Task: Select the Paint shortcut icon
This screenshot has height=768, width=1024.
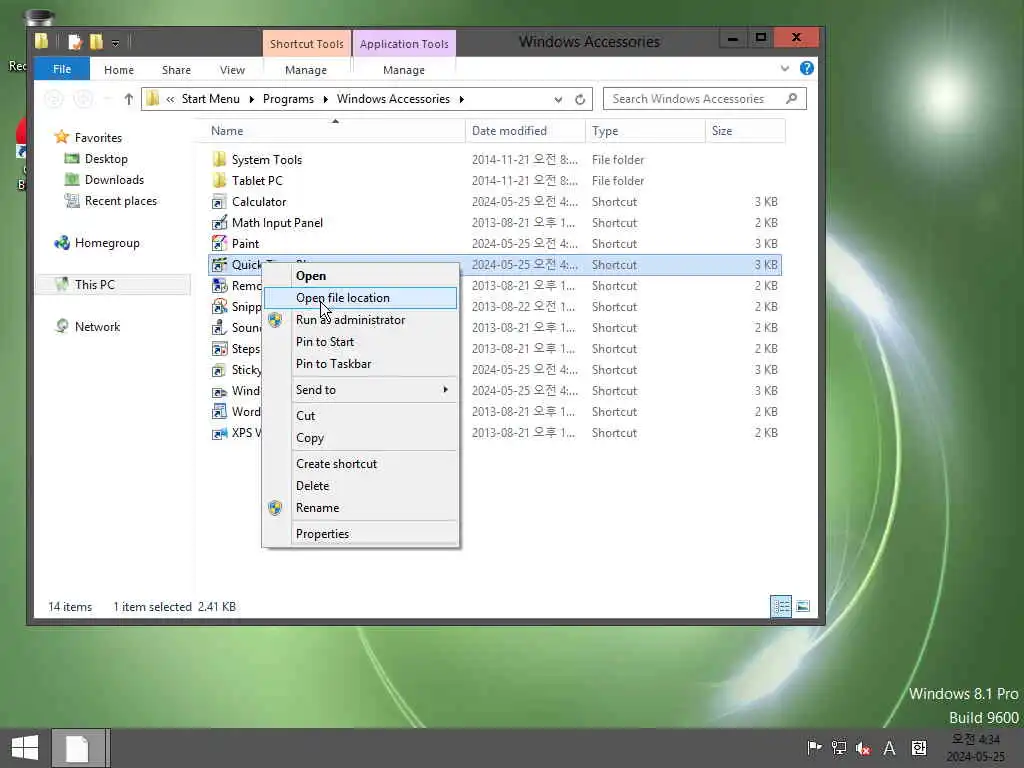Action: click(x=219, y=244)
